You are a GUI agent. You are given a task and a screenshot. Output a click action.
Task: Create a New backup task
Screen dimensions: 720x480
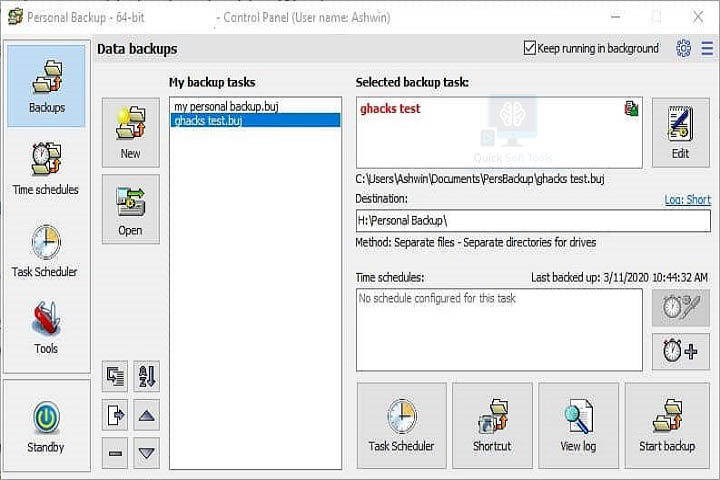click(130, 132)
